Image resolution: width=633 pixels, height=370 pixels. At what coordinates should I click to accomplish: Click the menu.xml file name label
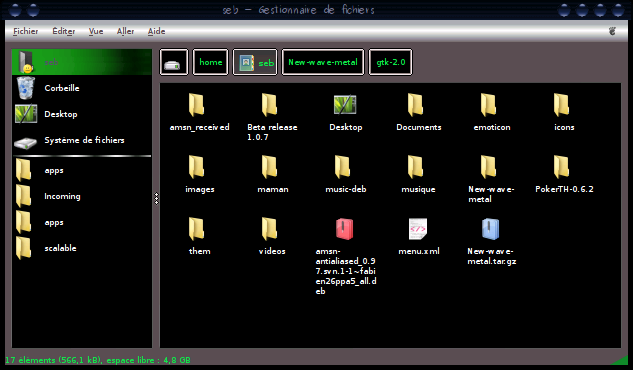point(419,251)
